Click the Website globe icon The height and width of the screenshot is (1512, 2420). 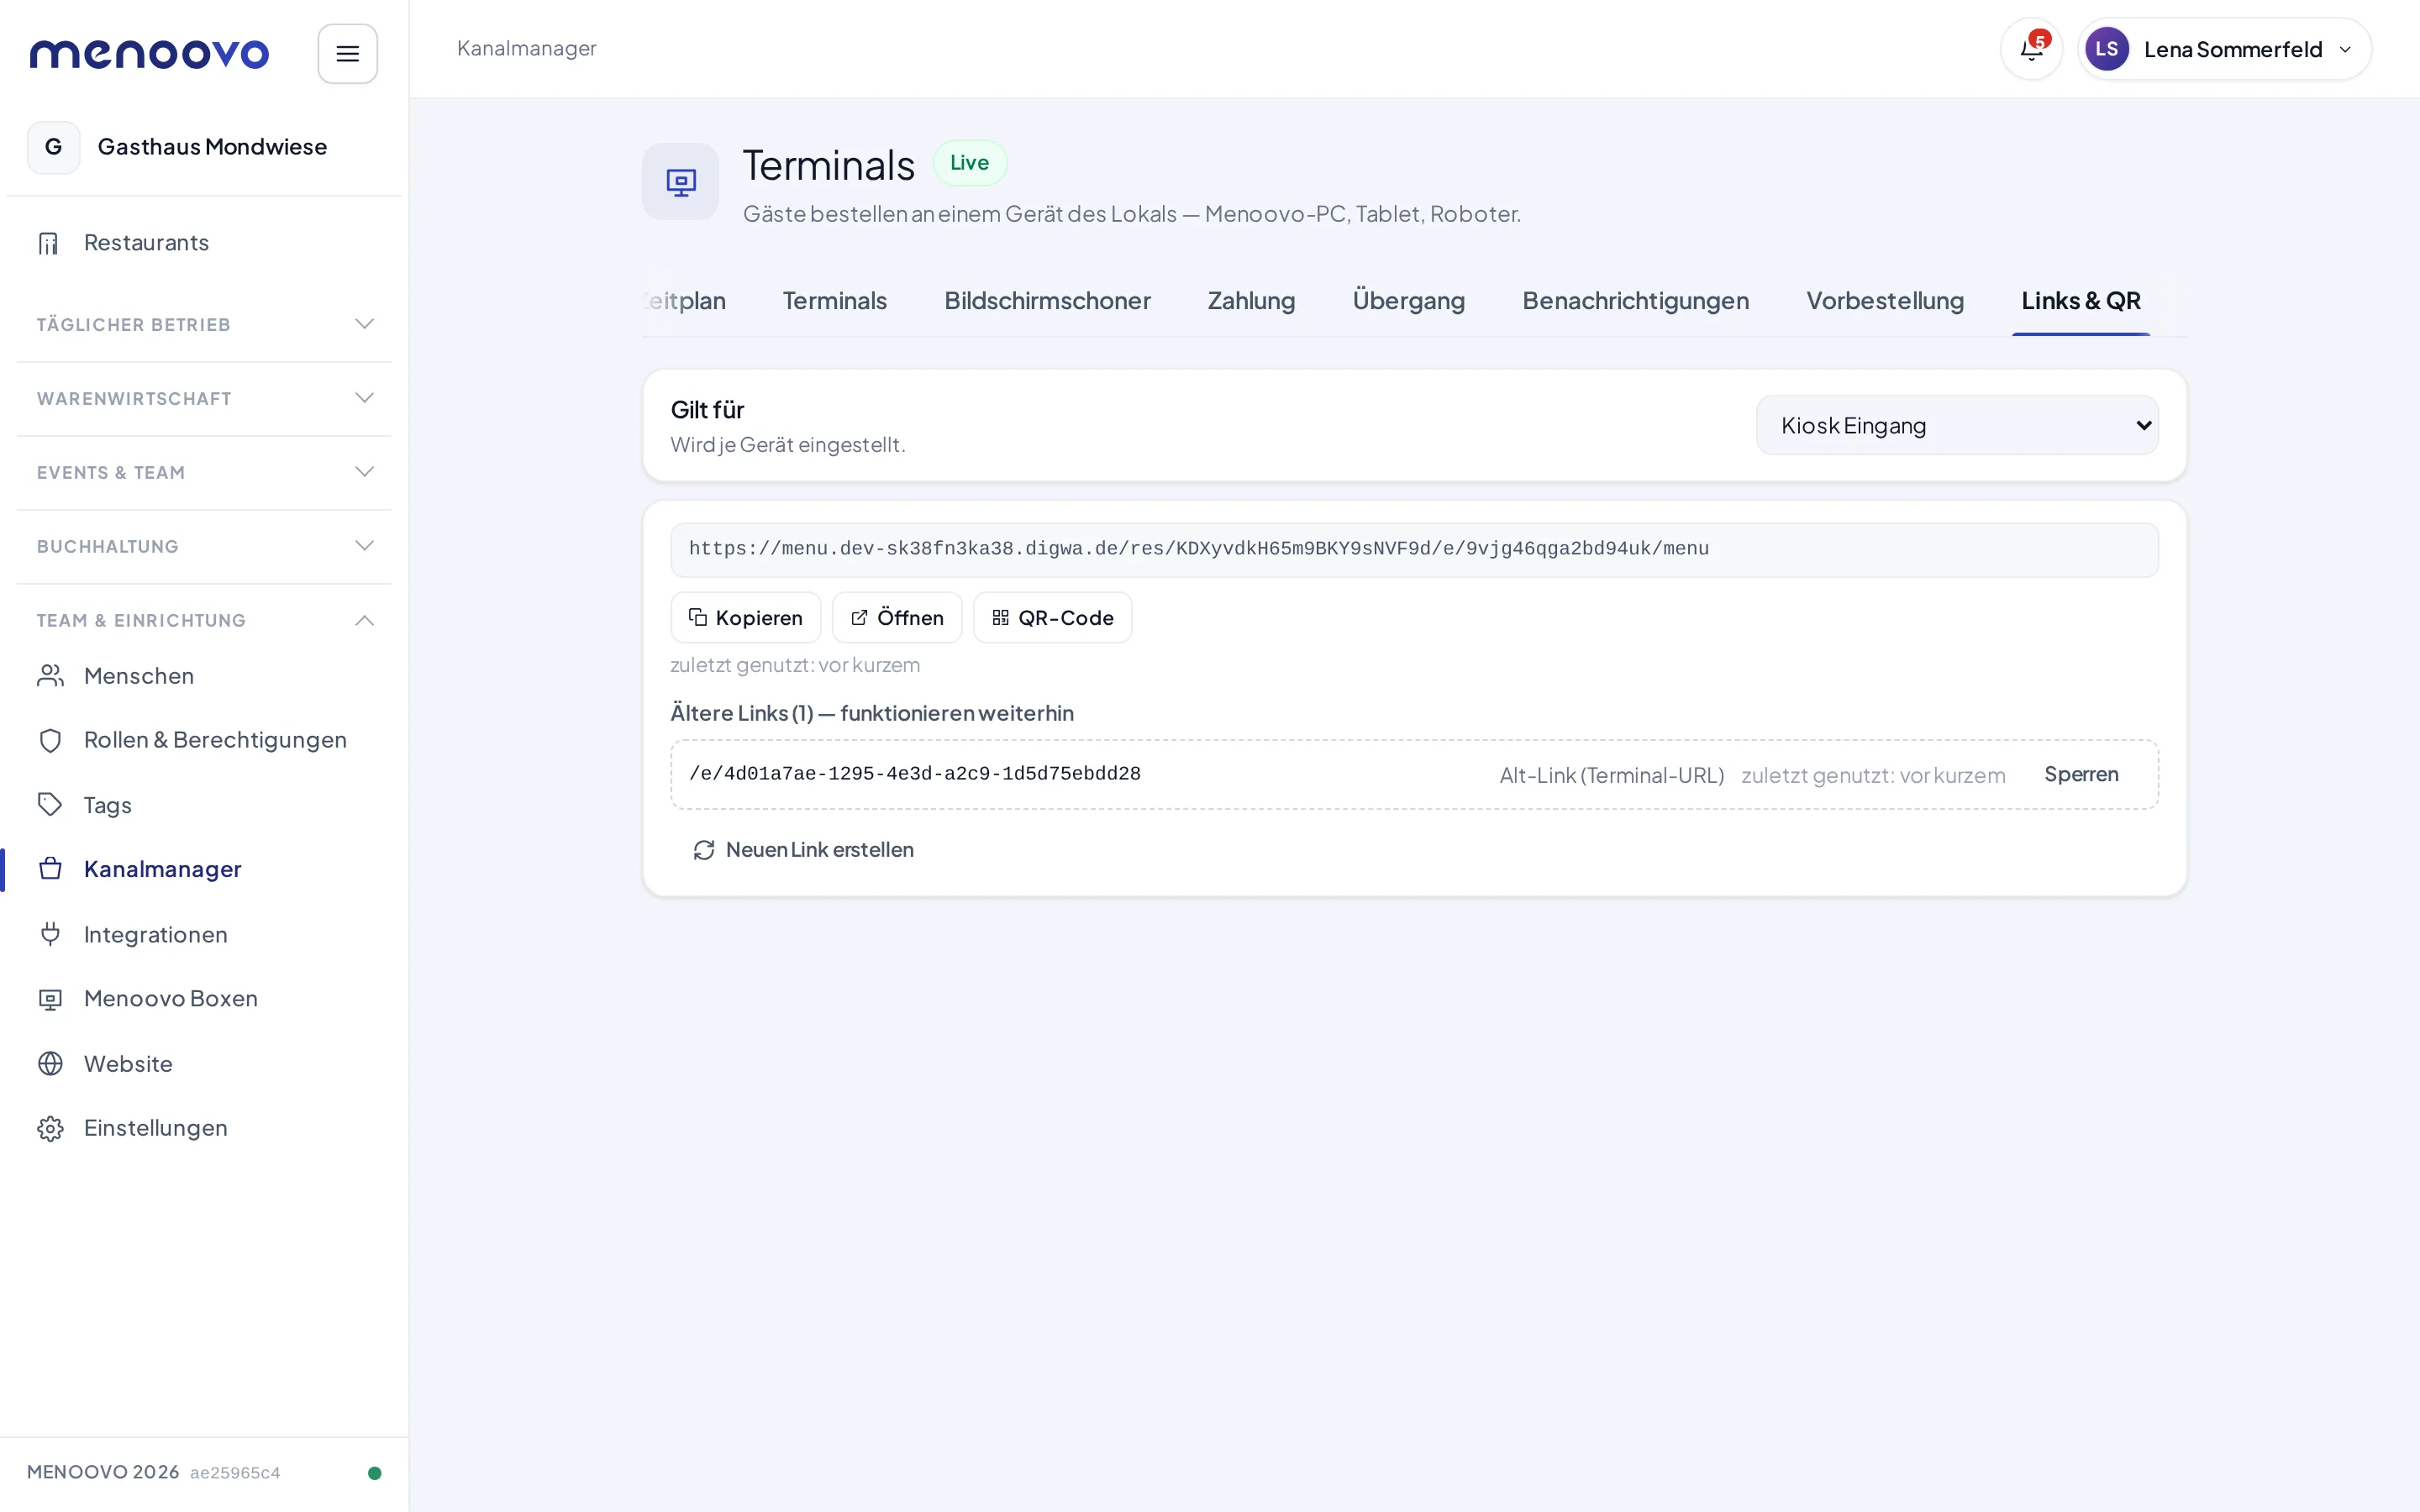pyautogui.click(x=50, y=1063)
